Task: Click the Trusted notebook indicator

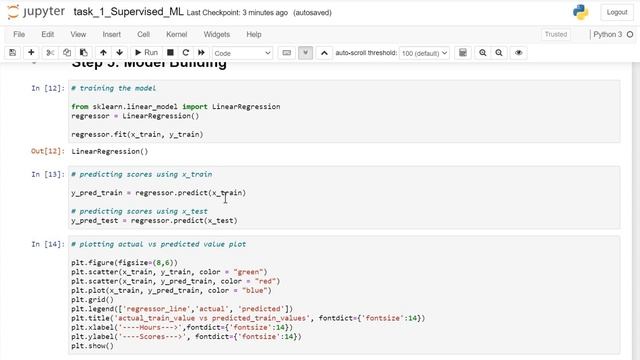Action: tap(556, 34)
